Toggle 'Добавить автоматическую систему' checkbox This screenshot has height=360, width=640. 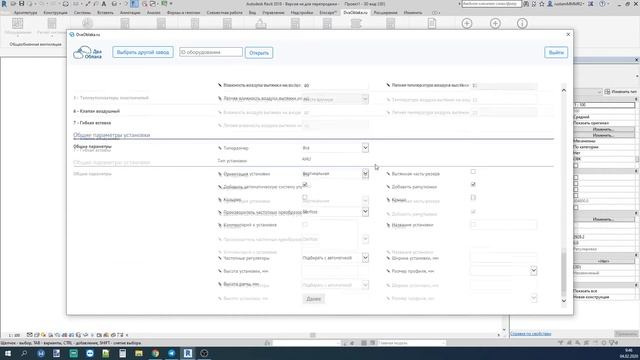coord(304,184)
